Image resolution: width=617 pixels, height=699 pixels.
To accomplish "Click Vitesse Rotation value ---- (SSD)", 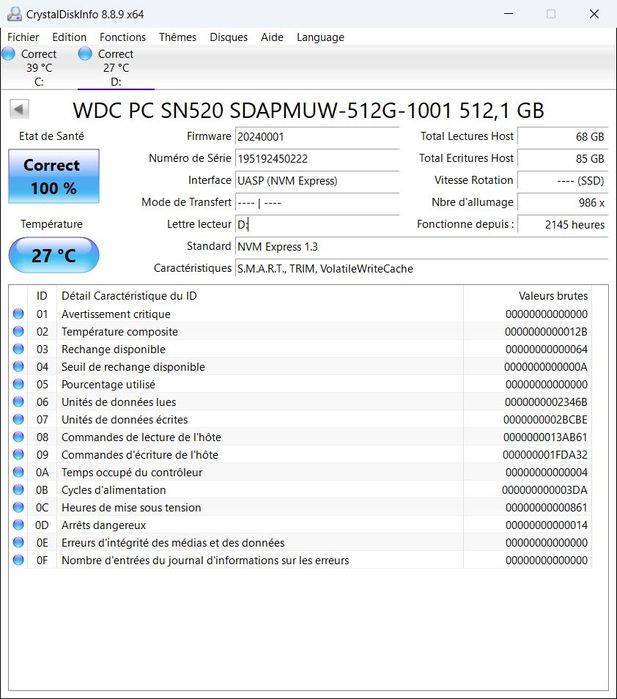I will pyautogui.click(x=562, y=181).
